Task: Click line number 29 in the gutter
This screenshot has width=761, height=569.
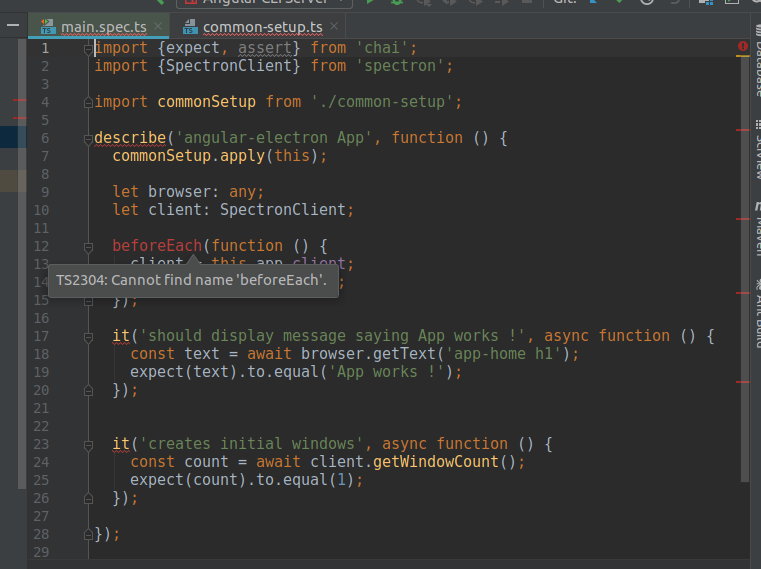Action: (x=41, y=552)
